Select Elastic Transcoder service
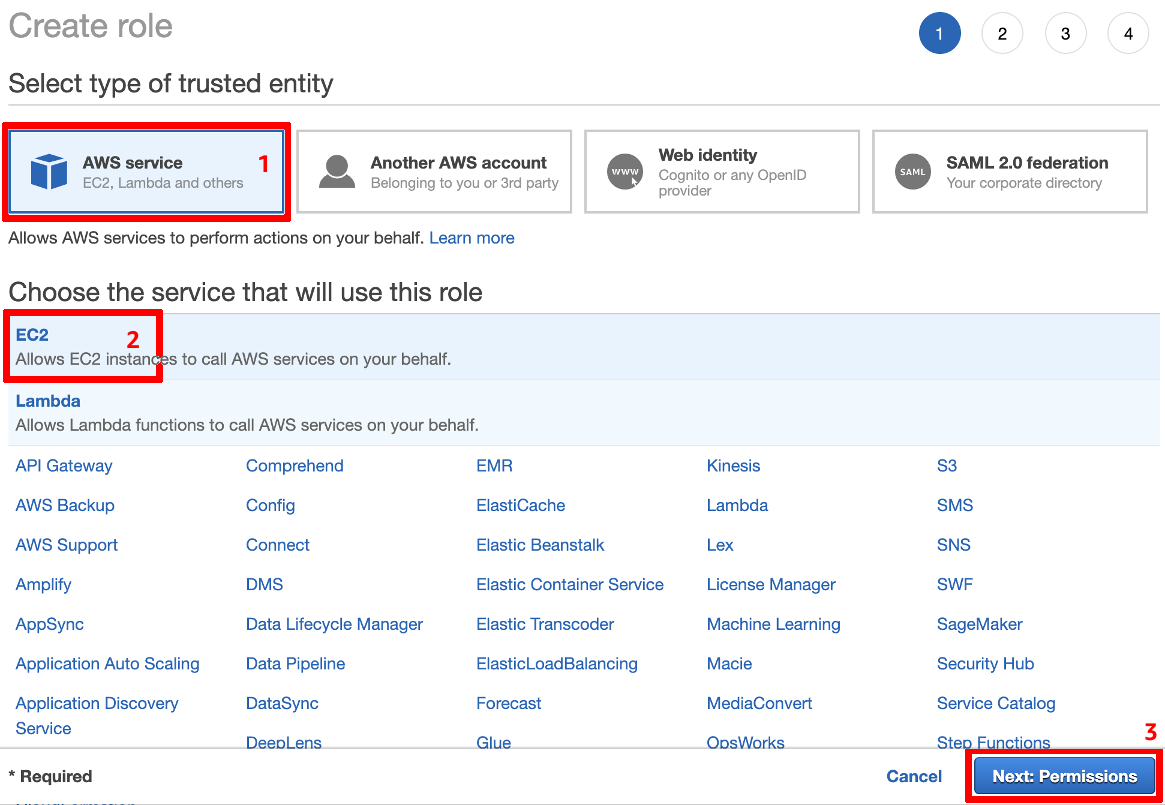The height and width of the screenshot is (805, 1165). click(545, 624)
